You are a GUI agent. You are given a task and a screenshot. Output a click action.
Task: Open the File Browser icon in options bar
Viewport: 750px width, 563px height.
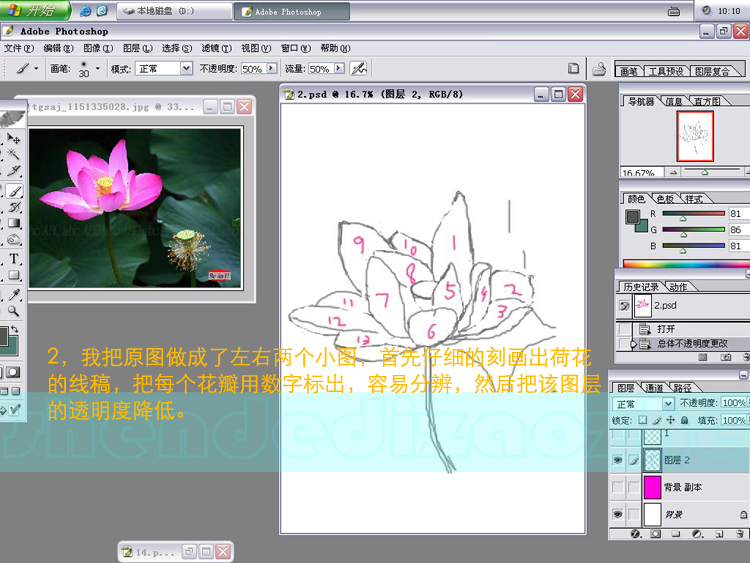[x=599, y=69]
